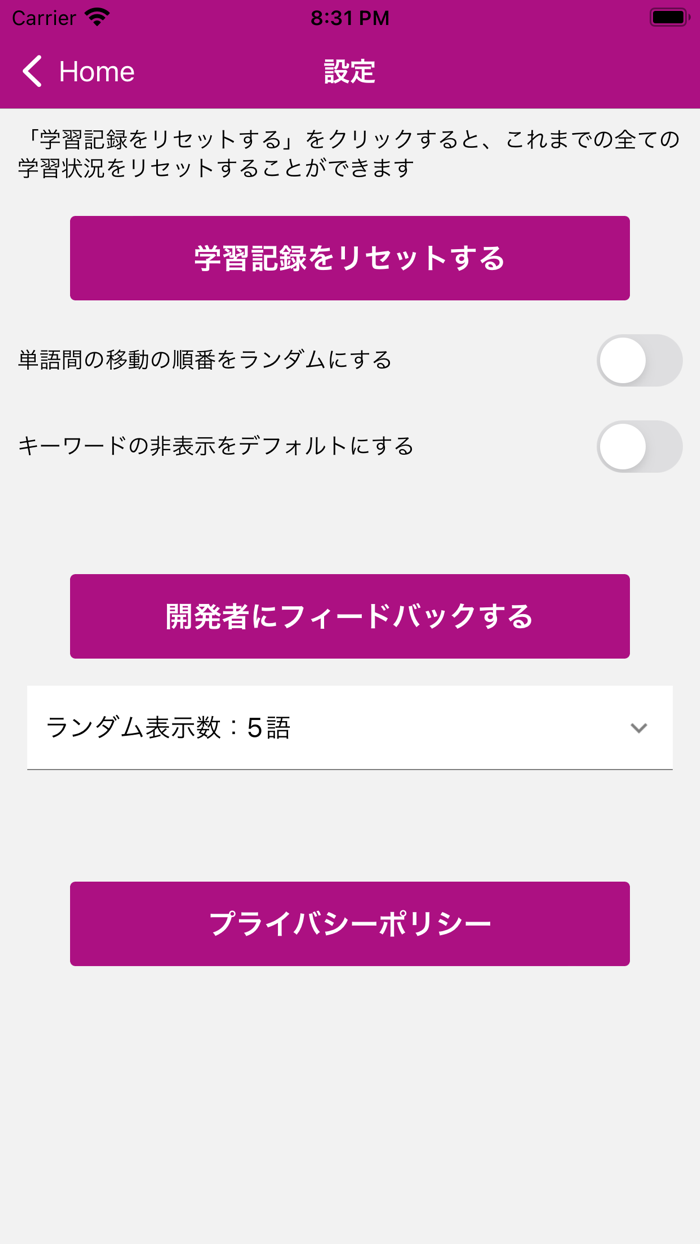The image size is (700, 1244).
Task: Tap 開発者にフィードバックする button
Action: 349,616
